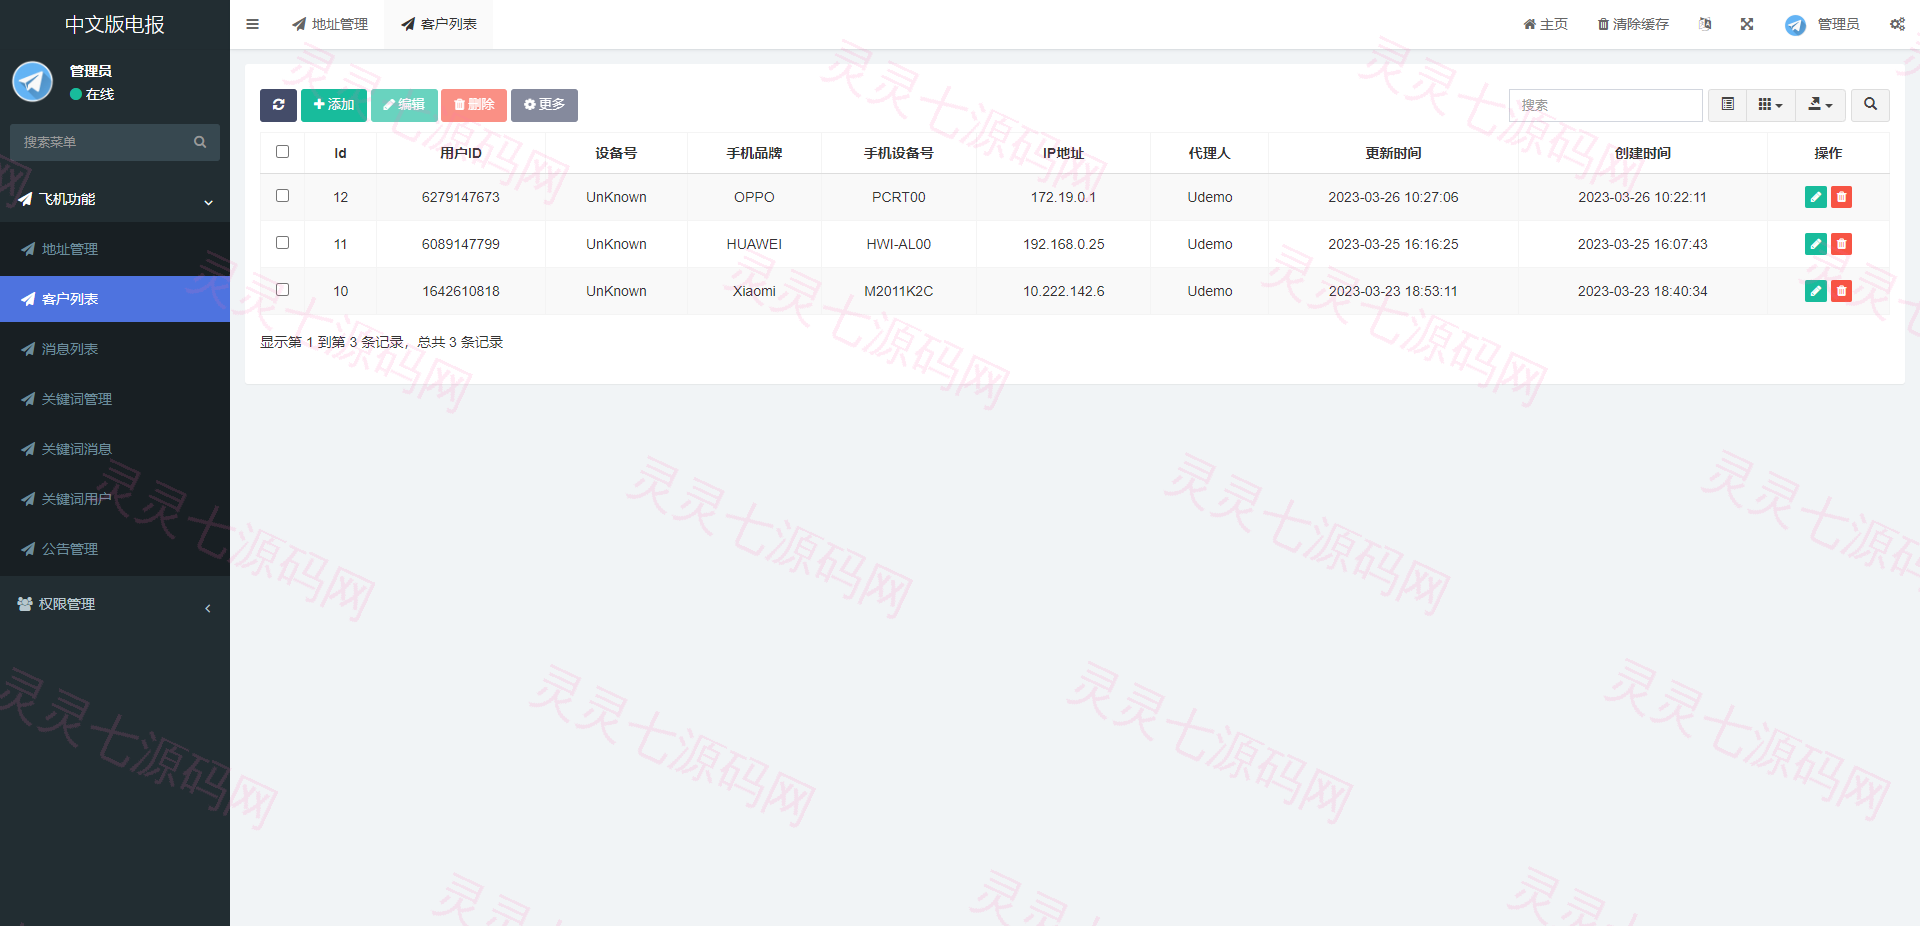This screenshot has height=926, width=1920.
Task: Select all rows with header checkbox
Action: 282,152
